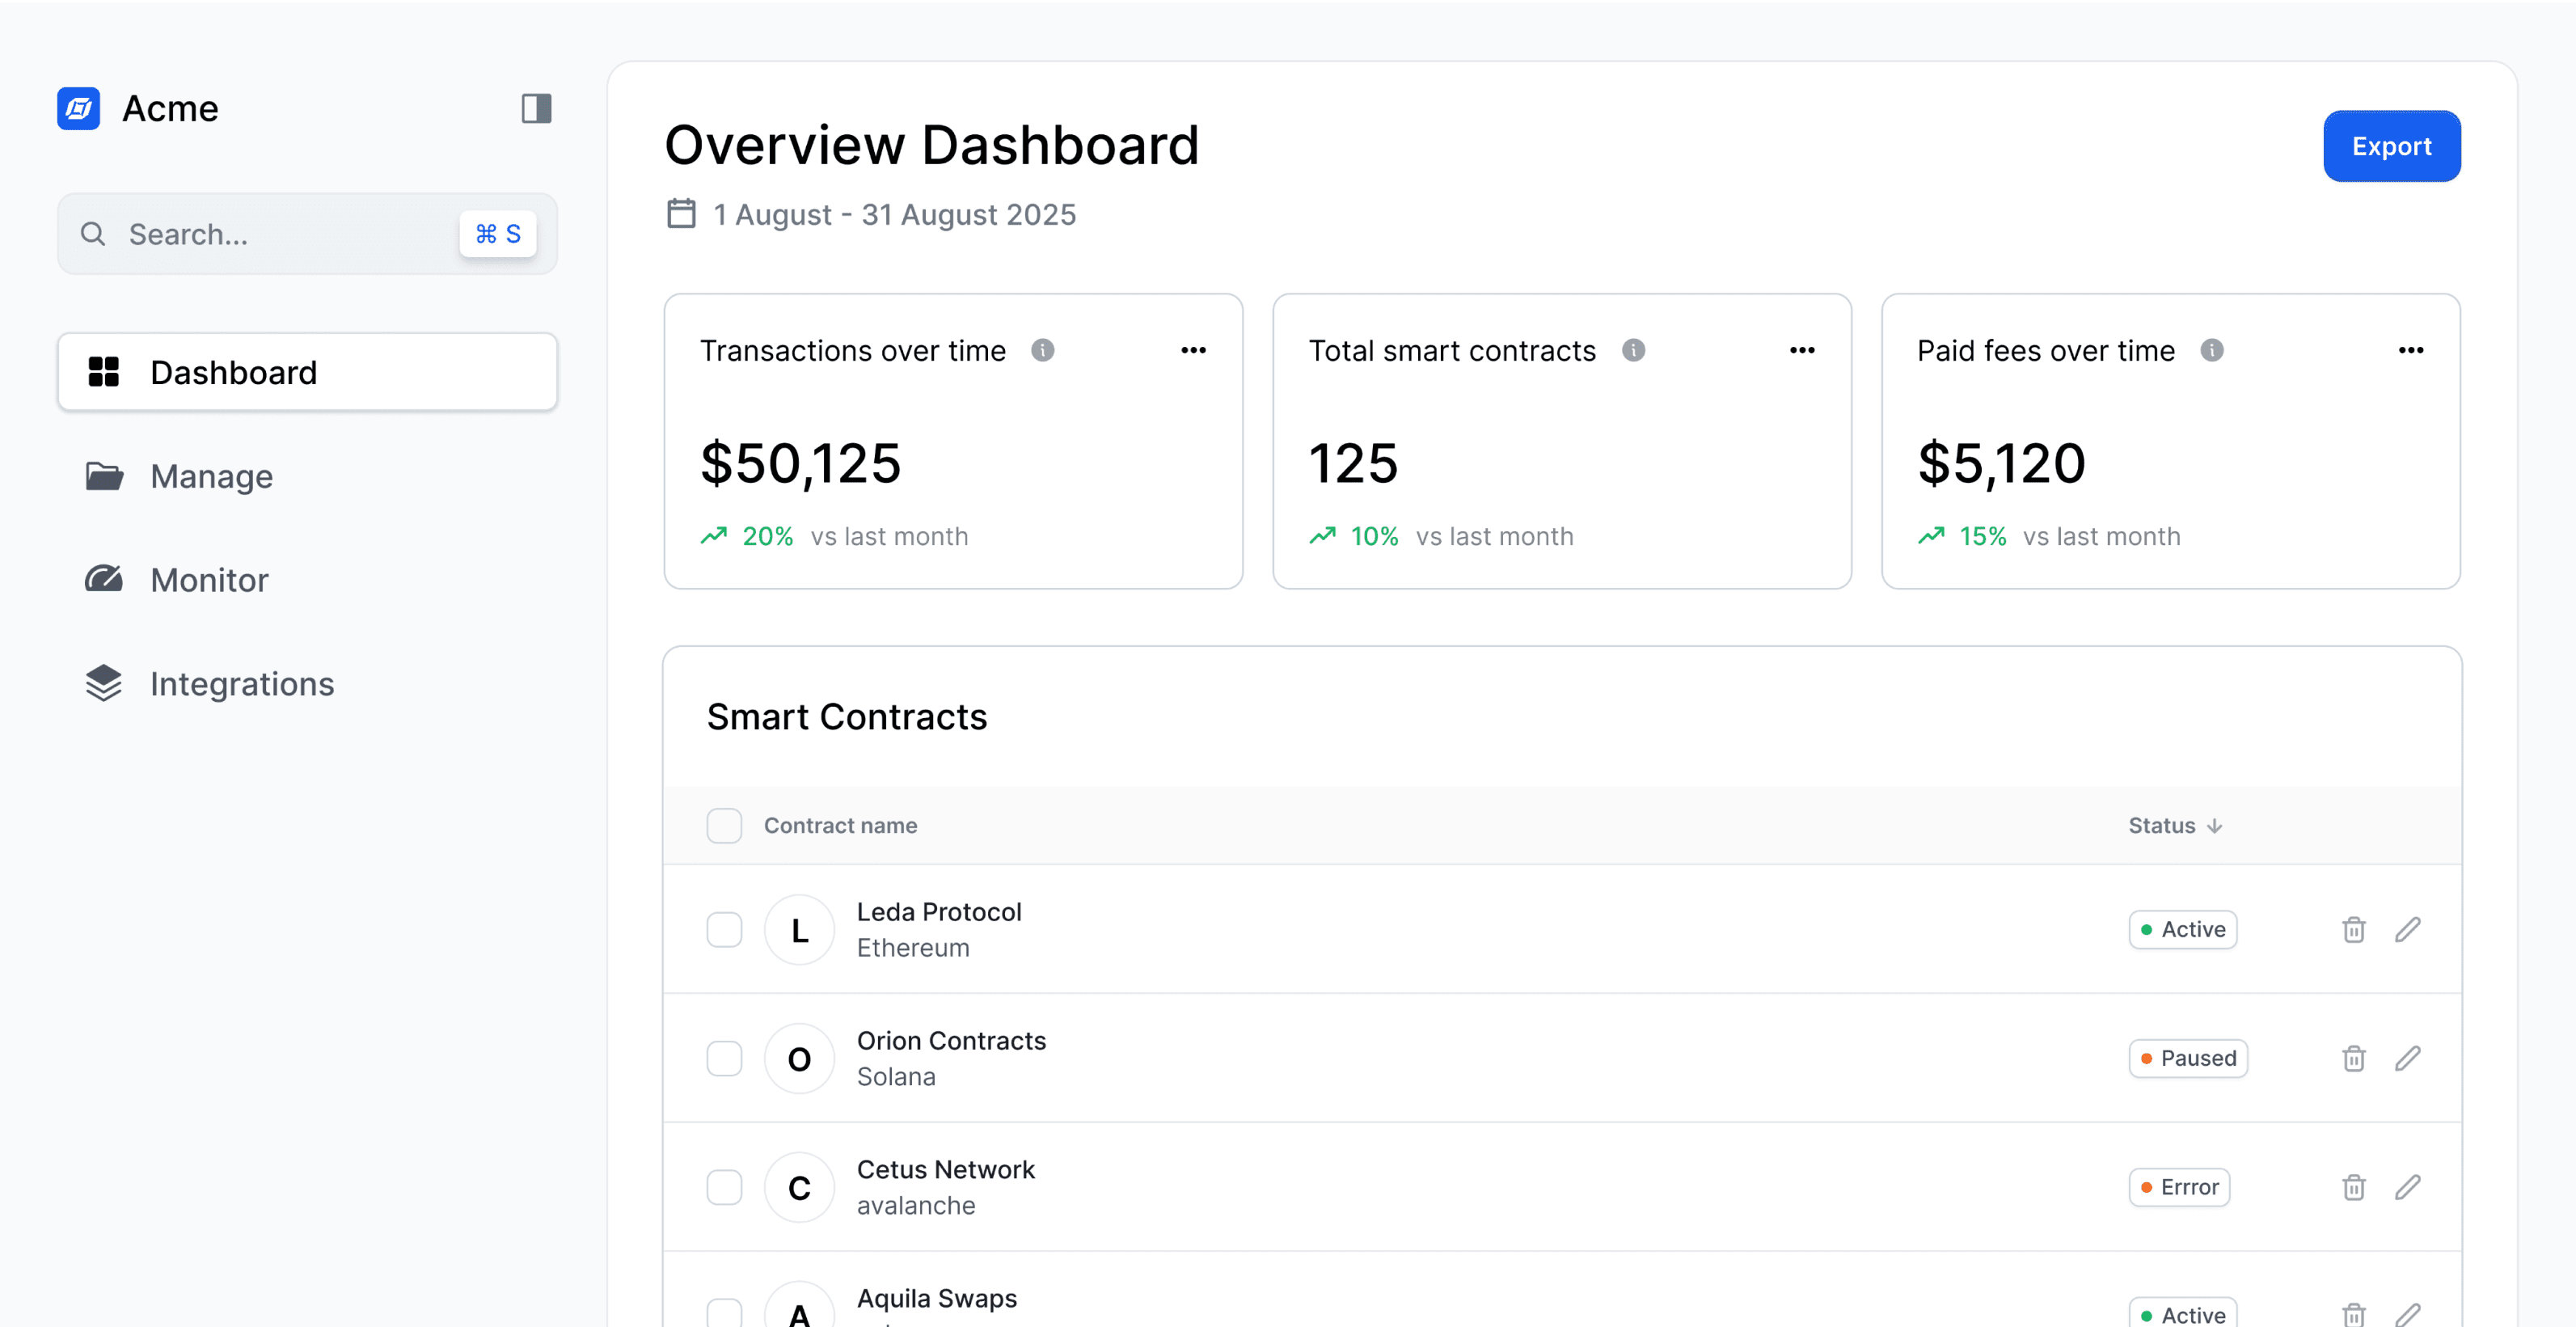Click the search magnifier icon

93,234
